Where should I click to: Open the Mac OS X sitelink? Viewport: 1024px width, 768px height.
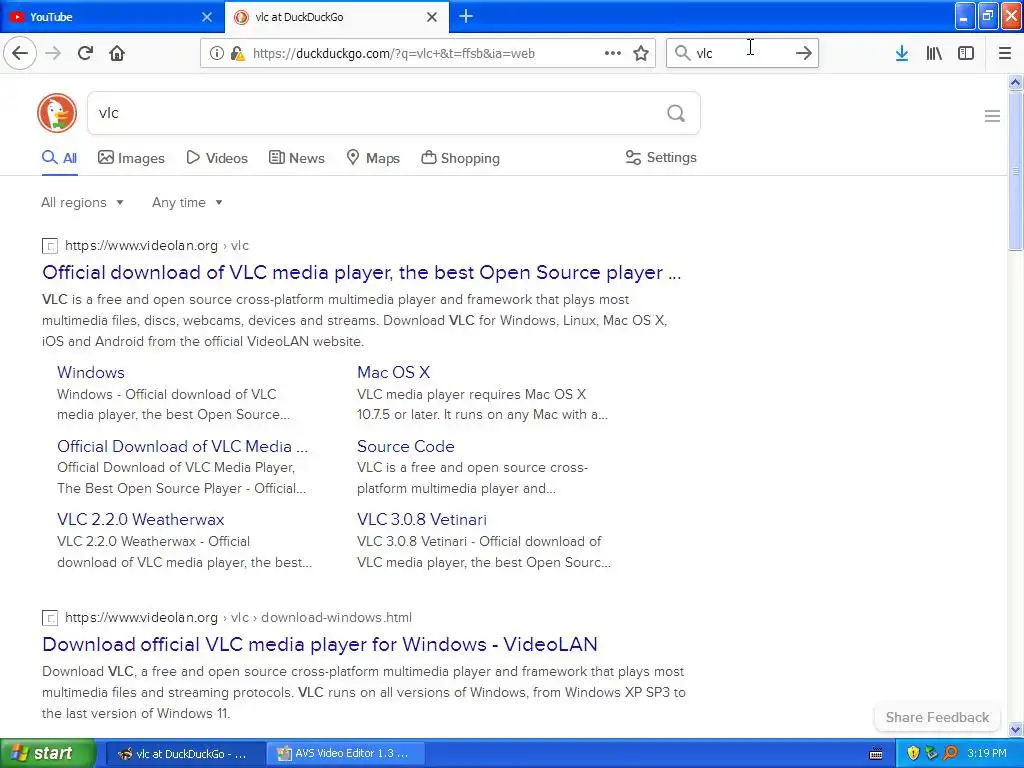(x=393, y=372)
